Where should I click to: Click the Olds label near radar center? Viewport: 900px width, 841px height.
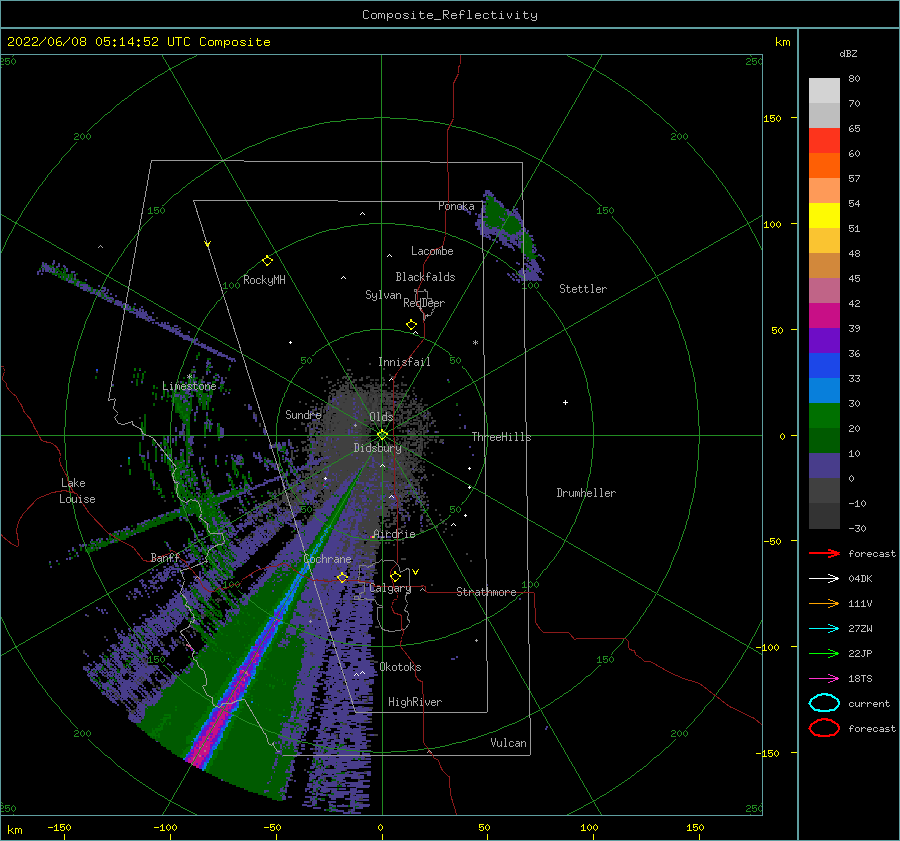click(x=381, y=417)
